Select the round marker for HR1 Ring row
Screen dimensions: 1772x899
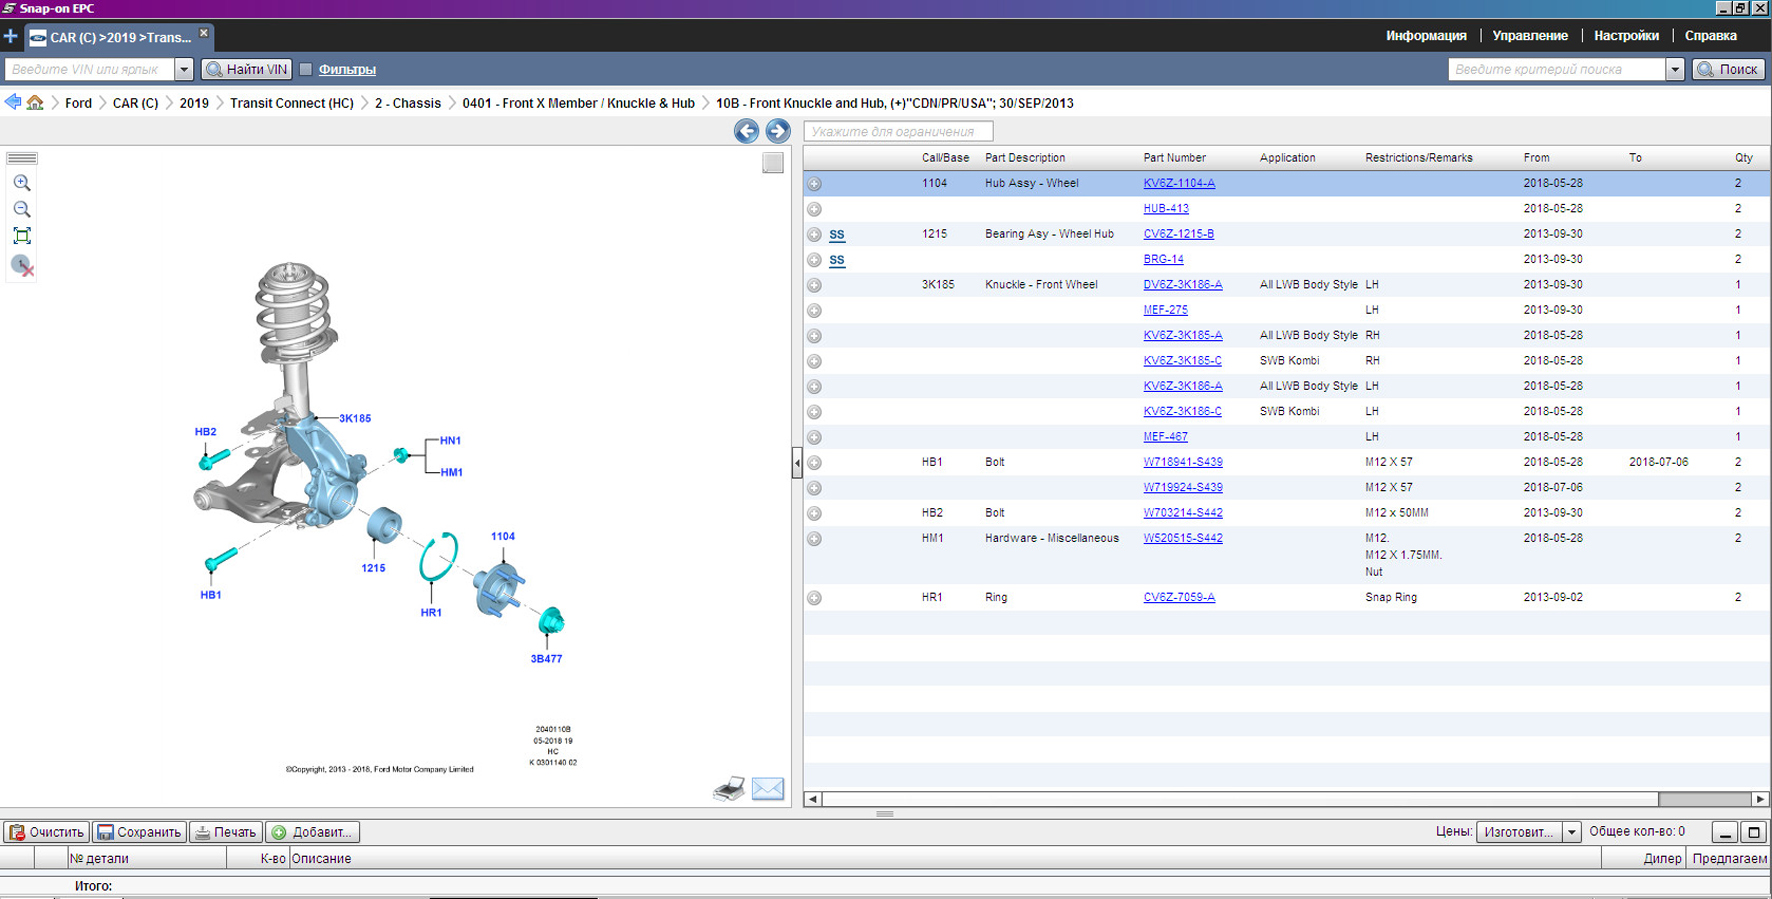(814, 598)
